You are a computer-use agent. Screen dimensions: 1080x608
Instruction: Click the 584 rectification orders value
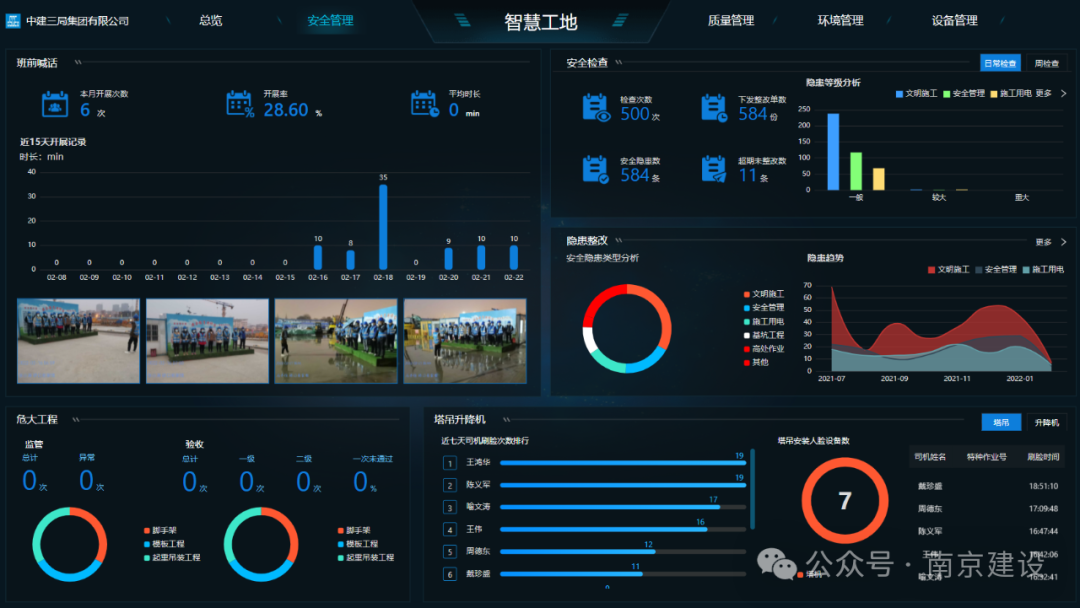(752, 114)
